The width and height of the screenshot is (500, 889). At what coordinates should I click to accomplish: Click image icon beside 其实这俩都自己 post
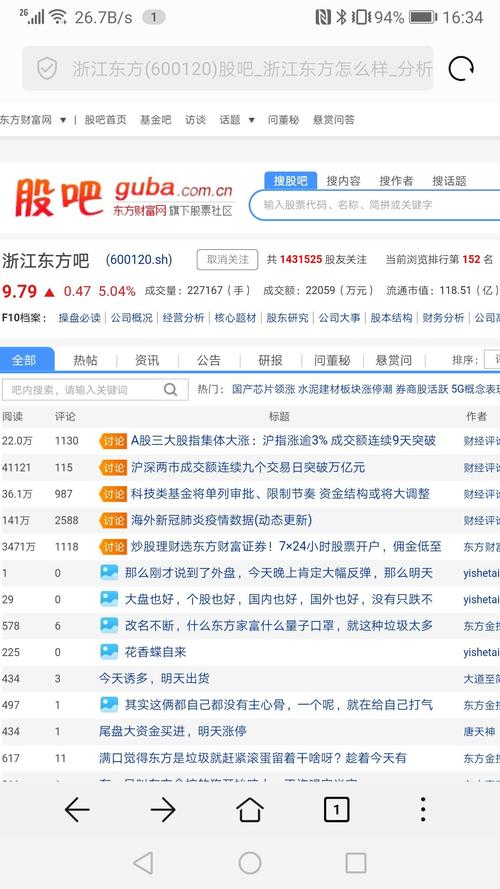point(109,704)
